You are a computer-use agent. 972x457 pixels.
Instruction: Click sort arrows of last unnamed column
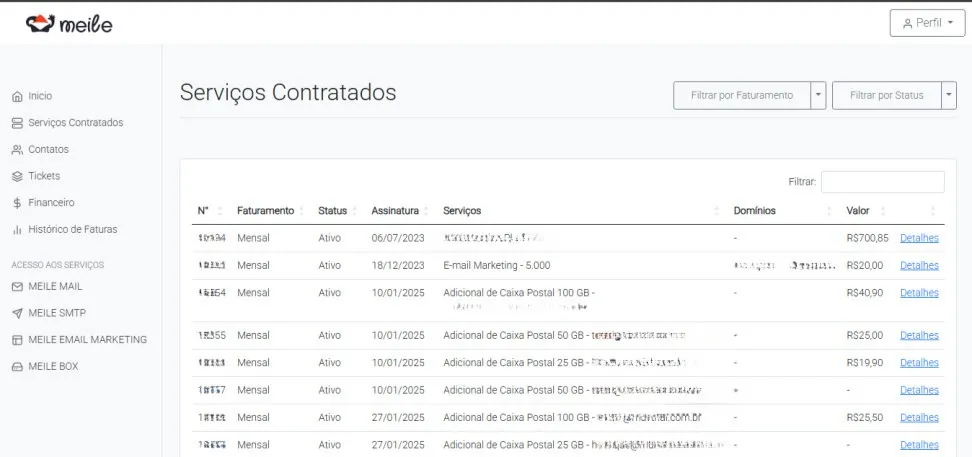(932, 211)
